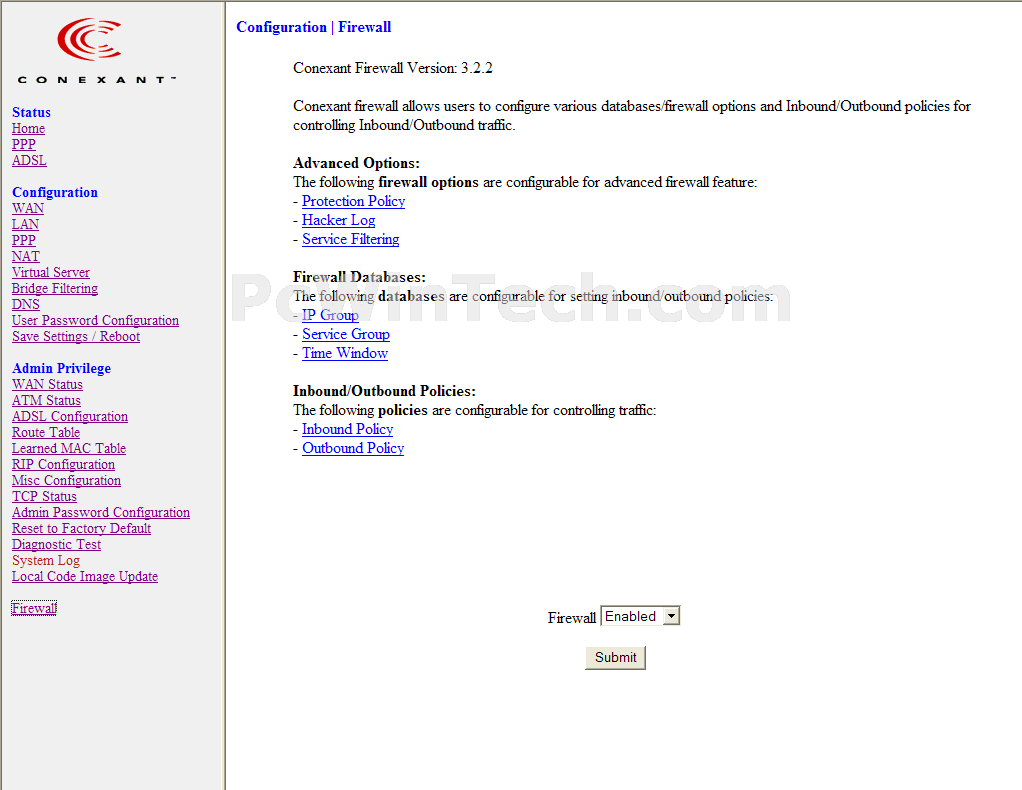
Task: View the ATM Status page
Action: click(46, 400)
